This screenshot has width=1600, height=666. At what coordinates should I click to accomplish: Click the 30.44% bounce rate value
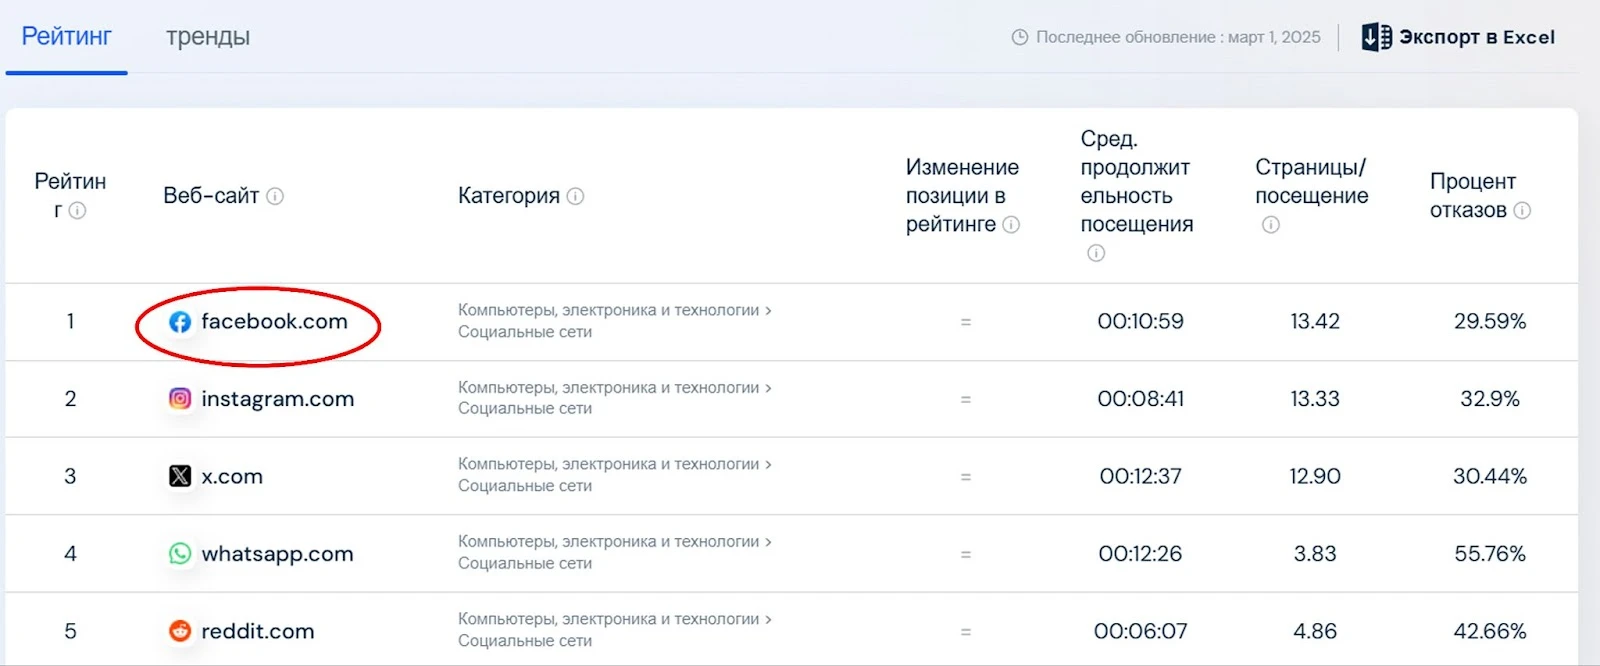tap(1490, 476)
